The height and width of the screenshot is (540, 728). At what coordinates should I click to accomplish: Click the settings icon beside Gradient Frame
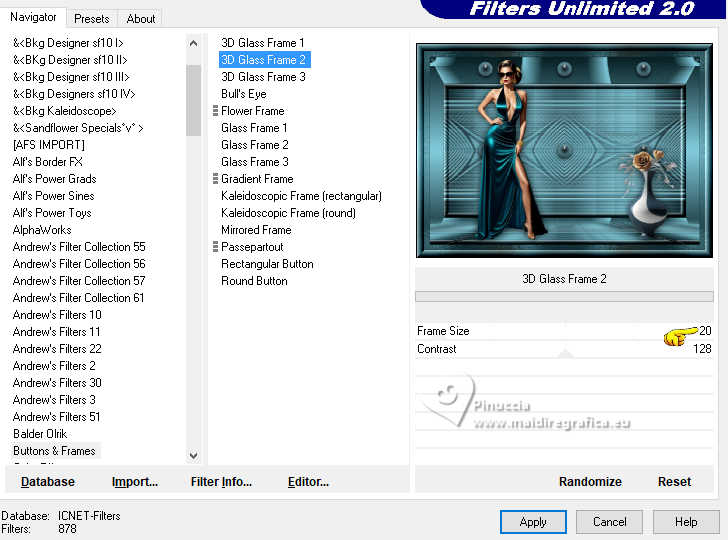(x=215, y=179)
